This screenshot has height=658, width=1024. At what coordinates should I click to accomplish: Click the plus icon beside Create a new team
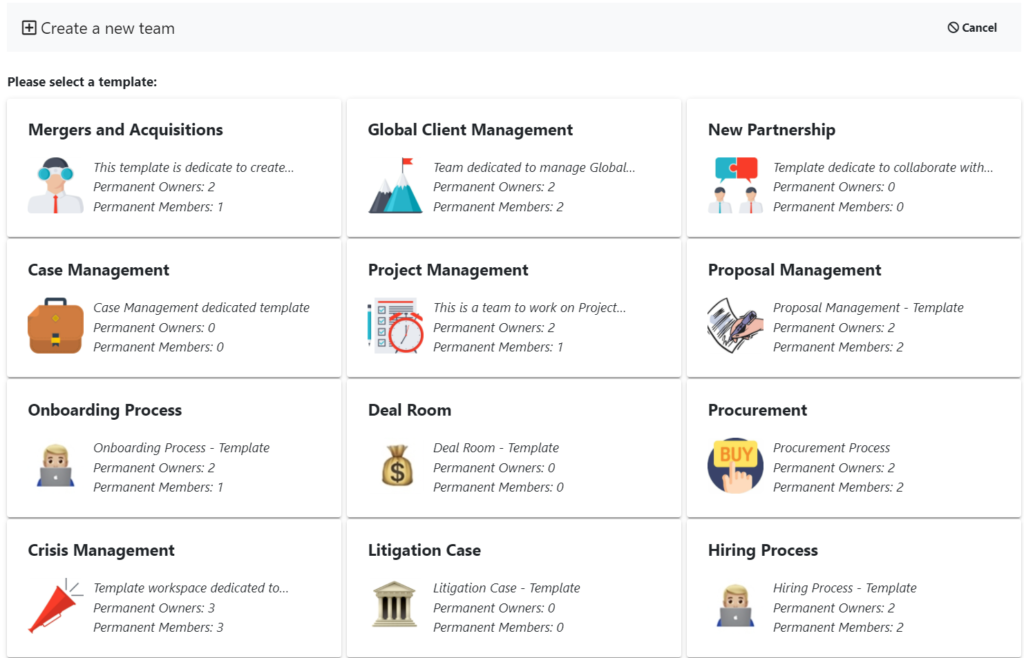click(29, 27)
